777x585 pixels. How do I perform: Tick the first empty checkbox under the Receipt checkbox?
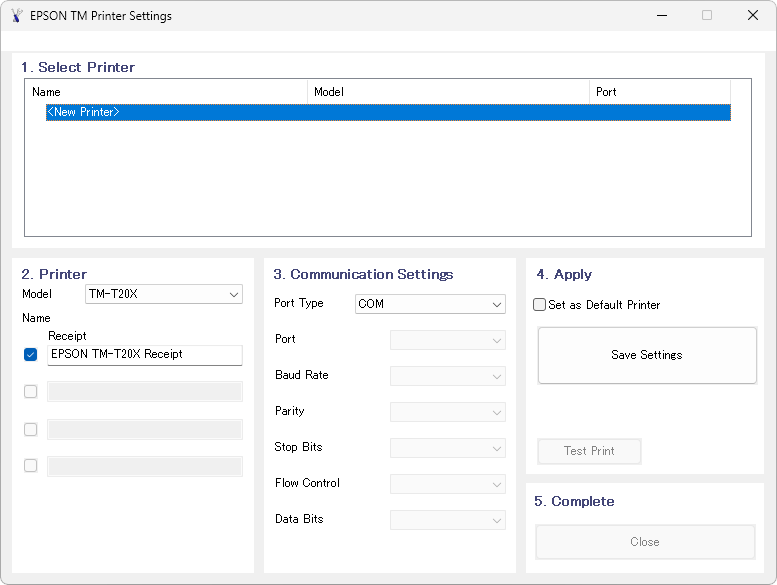30,392
